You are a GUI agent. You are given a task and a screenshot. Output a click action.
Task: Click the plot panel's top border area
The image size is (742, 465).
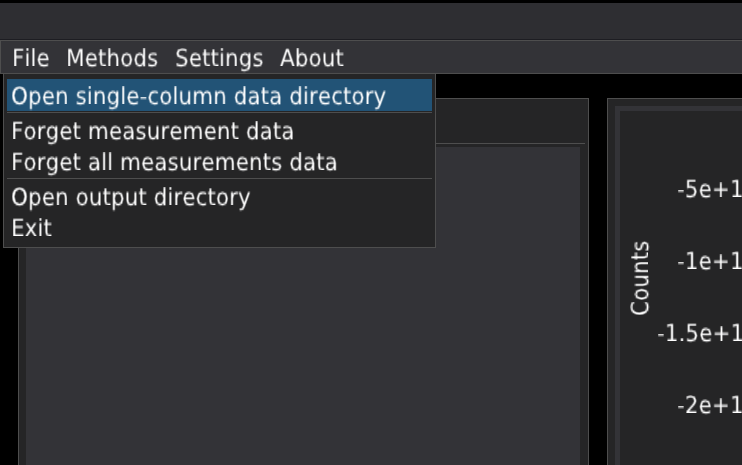point(675,104)
